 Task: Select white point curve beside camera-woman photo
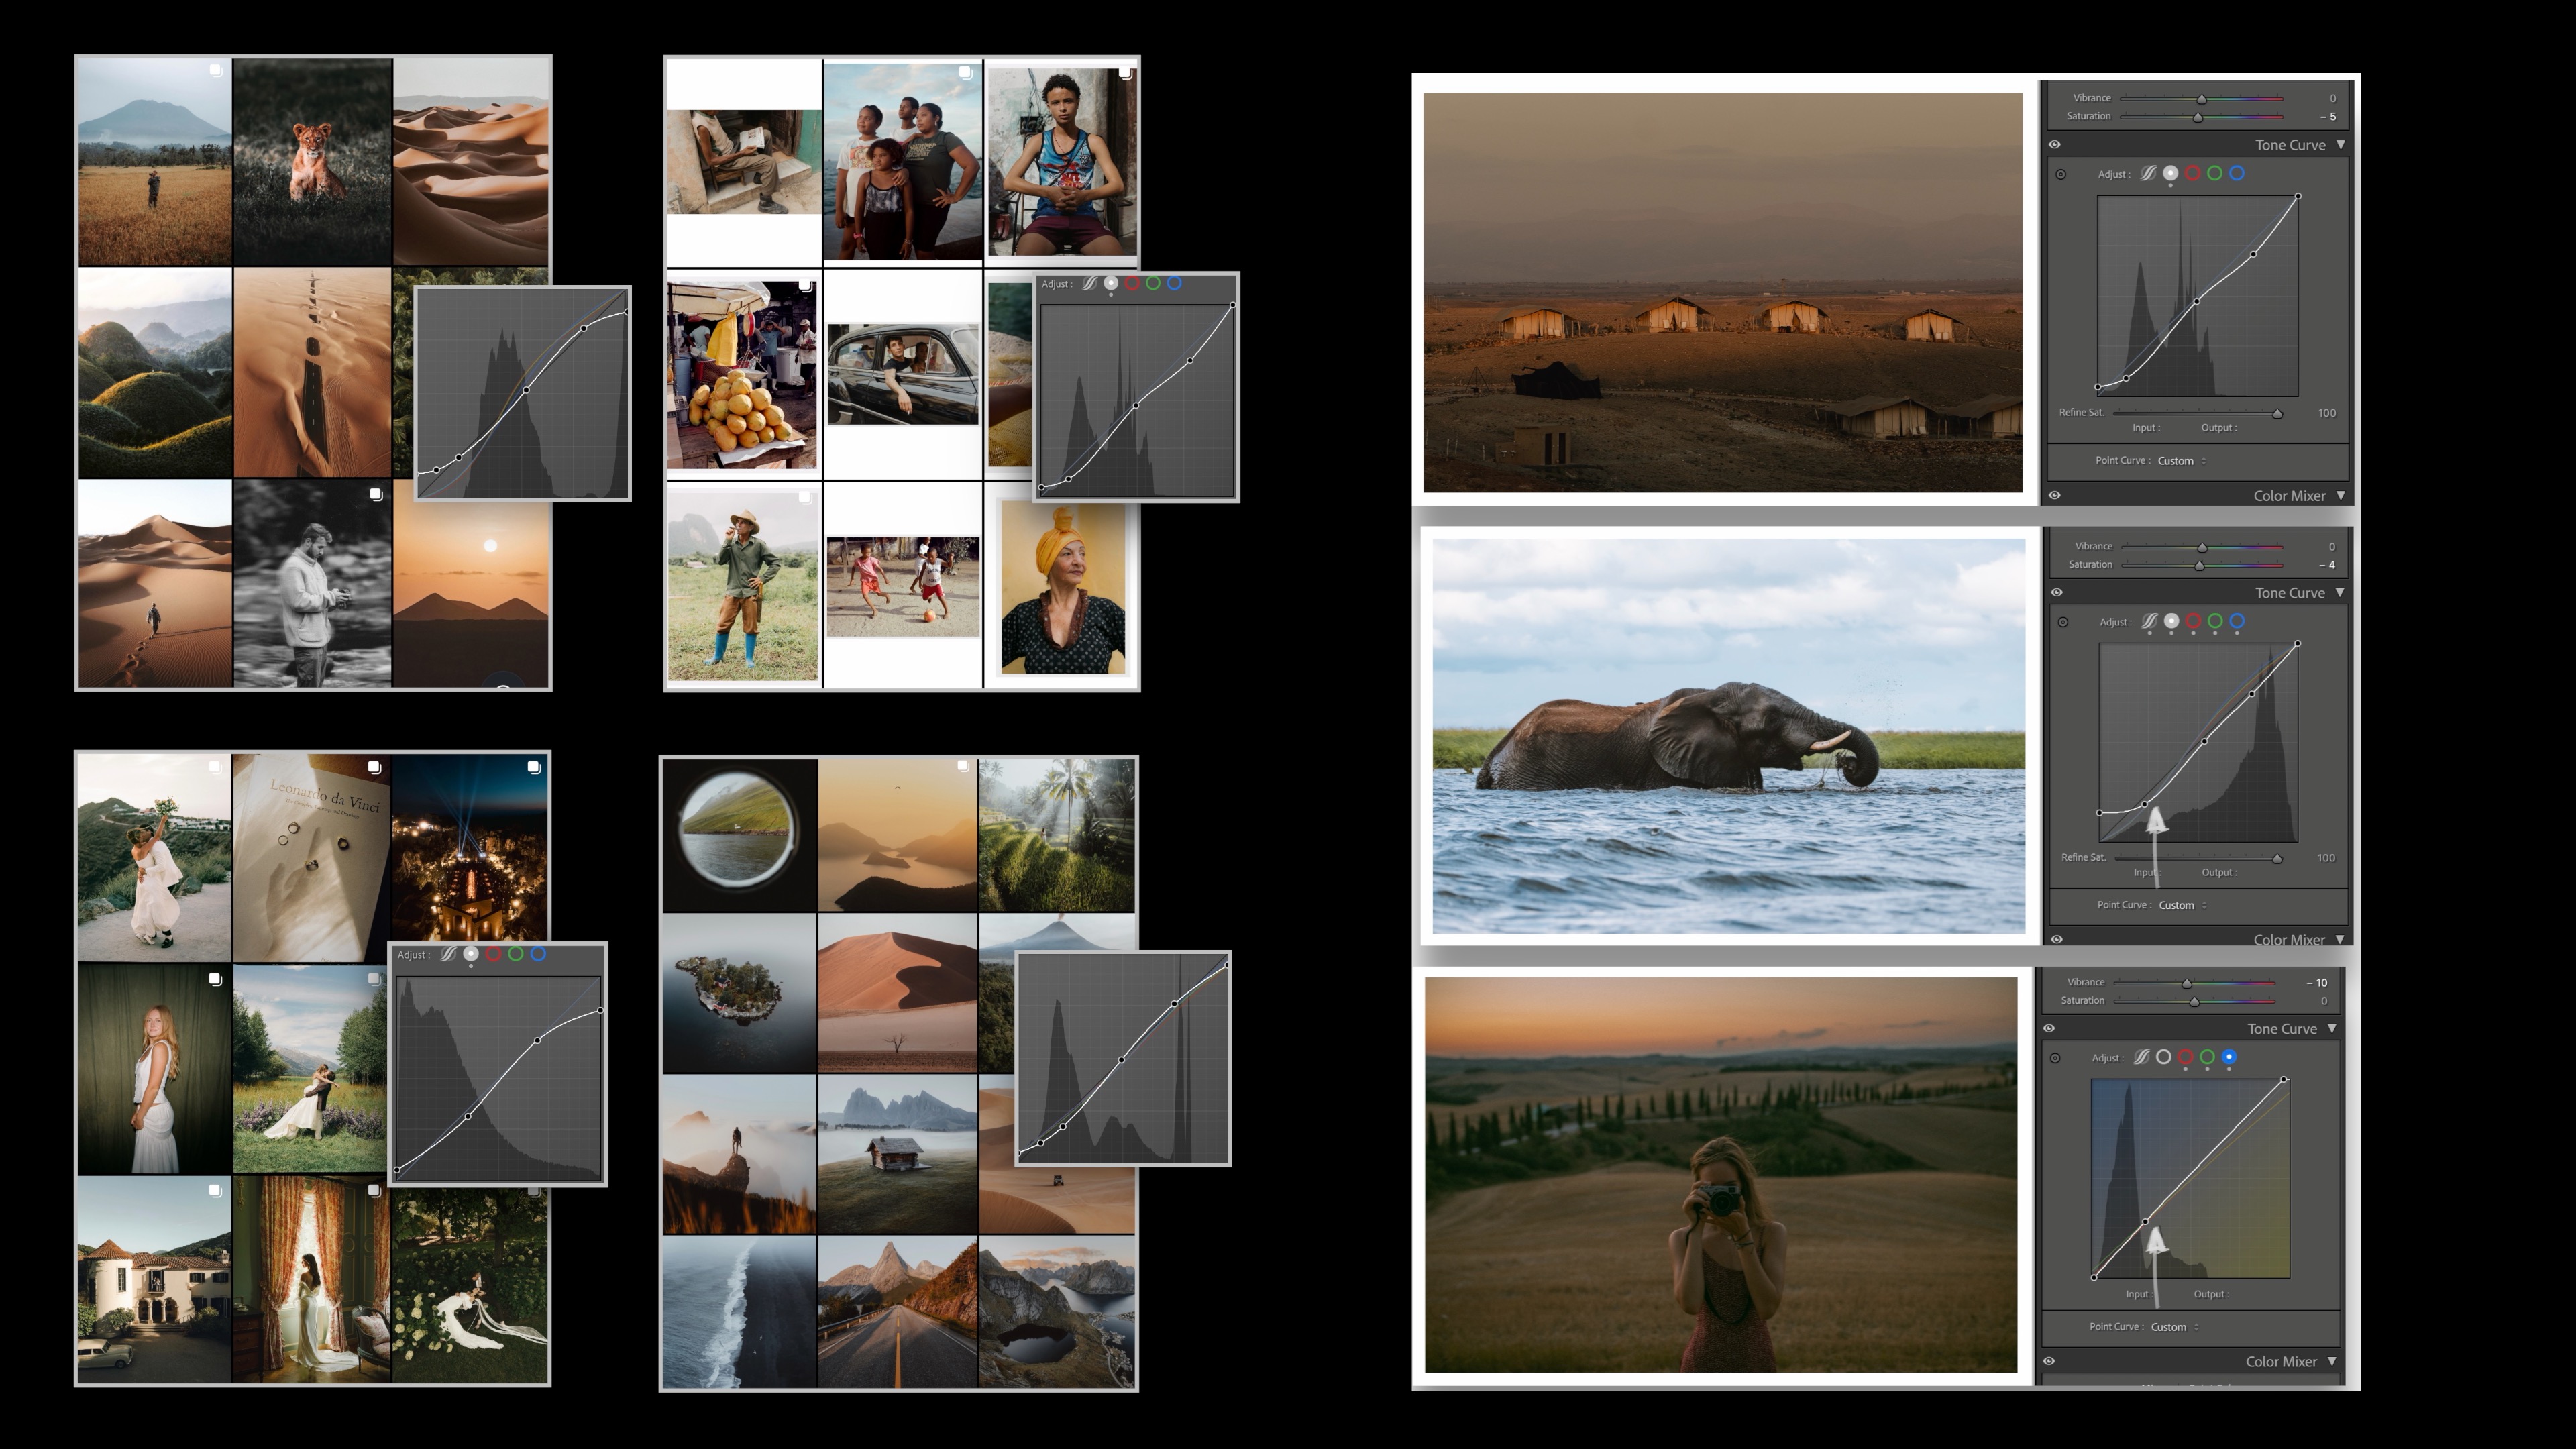tap(2163, 1057)
